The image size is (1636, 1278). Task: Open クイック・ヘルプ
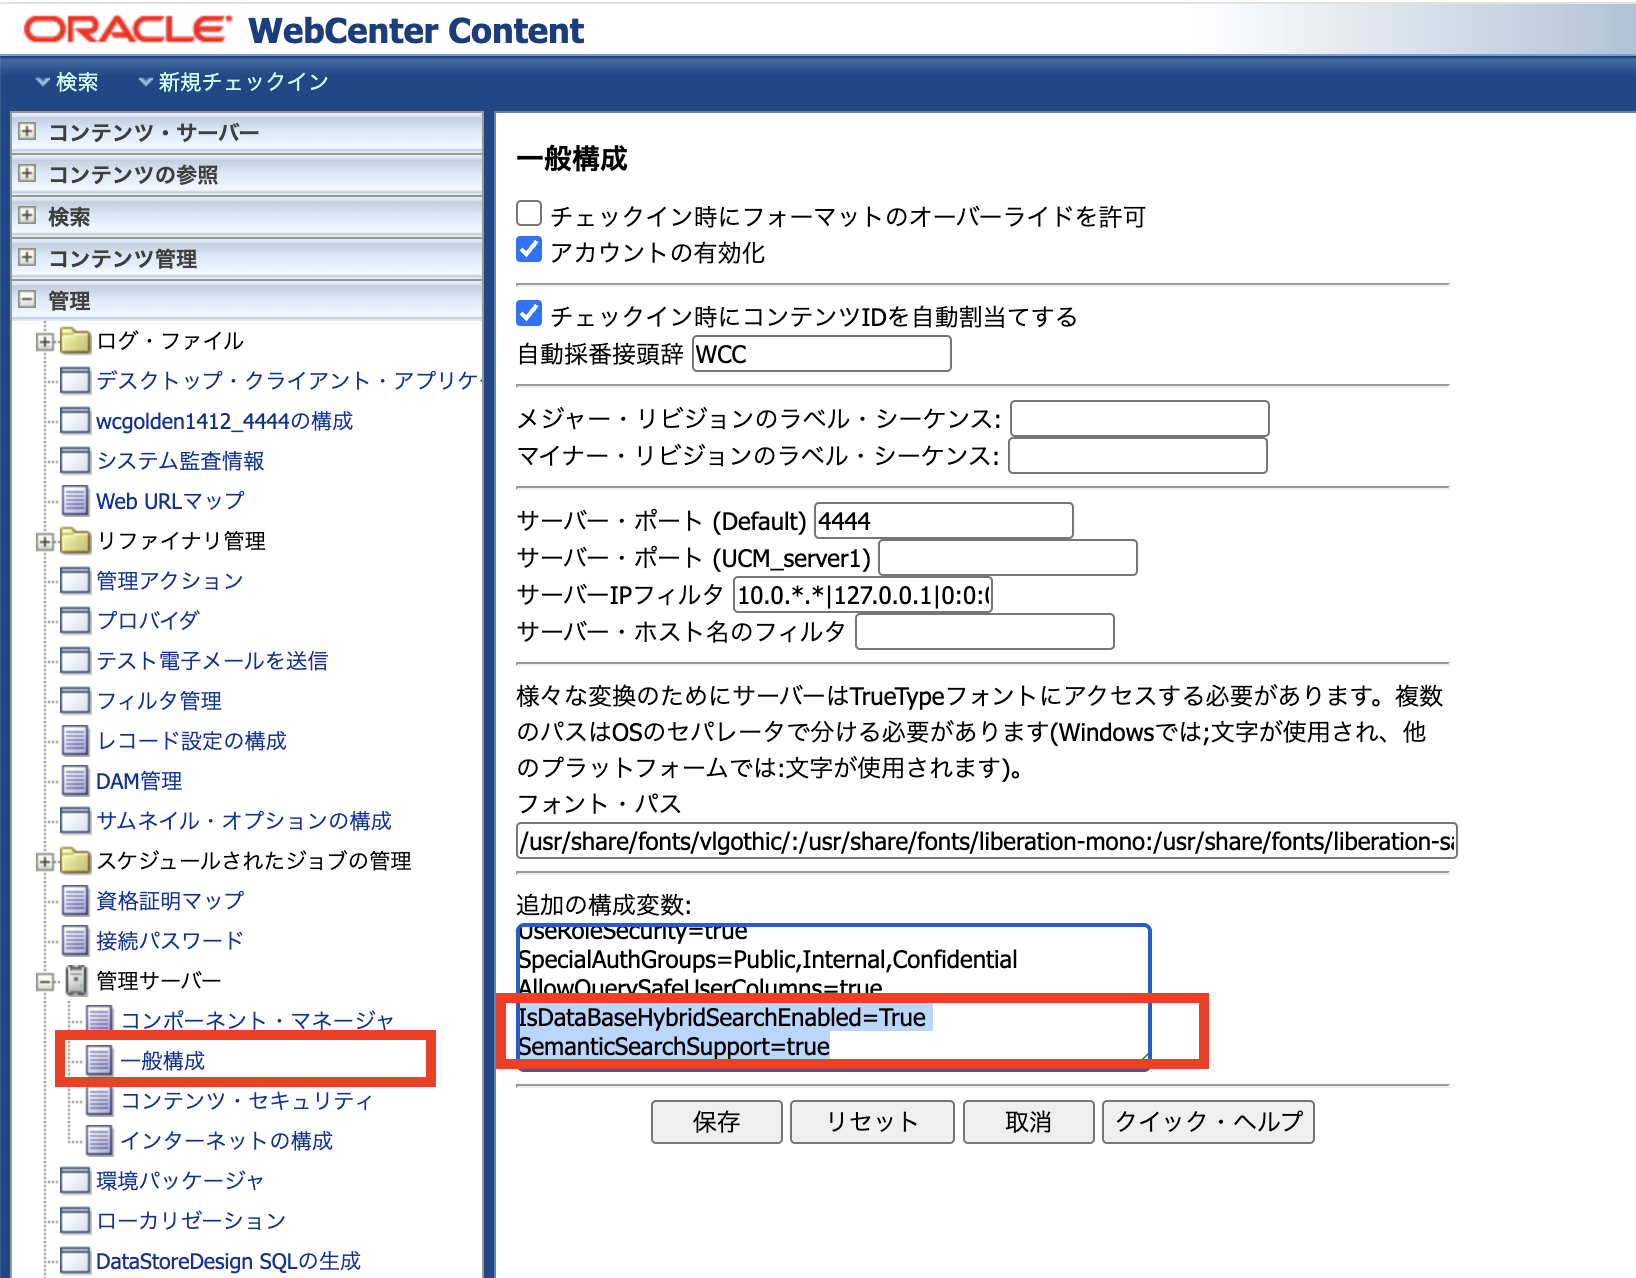click(1208, 1122)
